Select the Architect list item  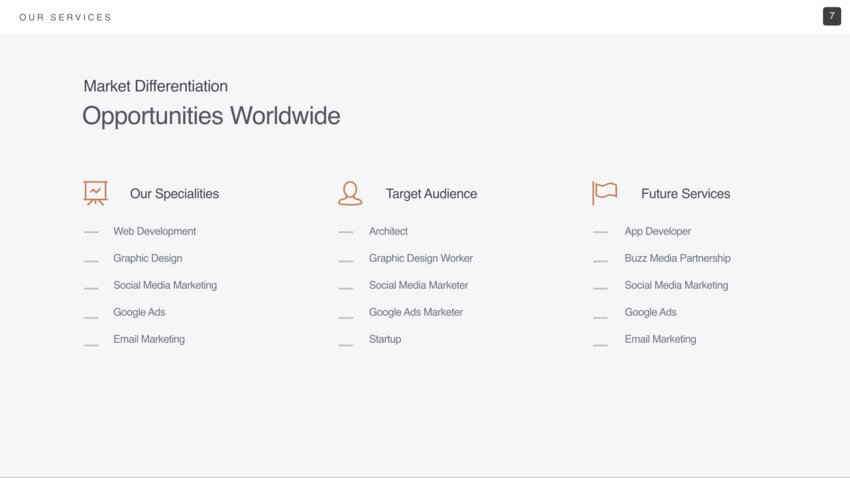[x=388, y=231]
